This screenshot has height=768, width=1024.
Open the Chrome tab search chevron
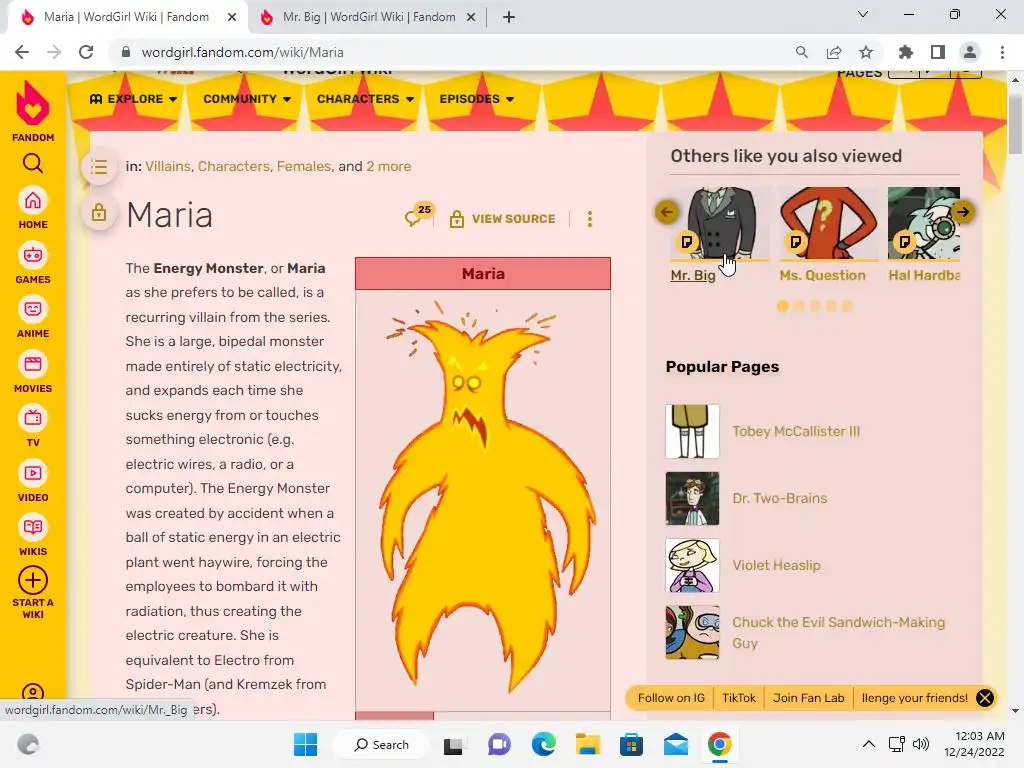click(x=863, y=14)
